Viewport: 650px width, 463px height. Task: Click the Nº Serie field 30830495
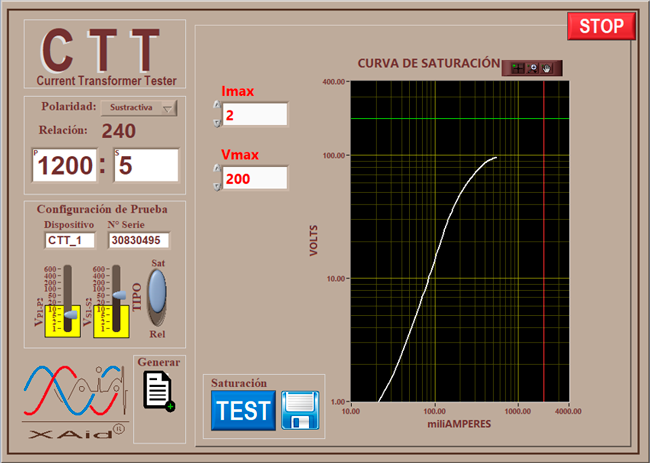point(139,240)
